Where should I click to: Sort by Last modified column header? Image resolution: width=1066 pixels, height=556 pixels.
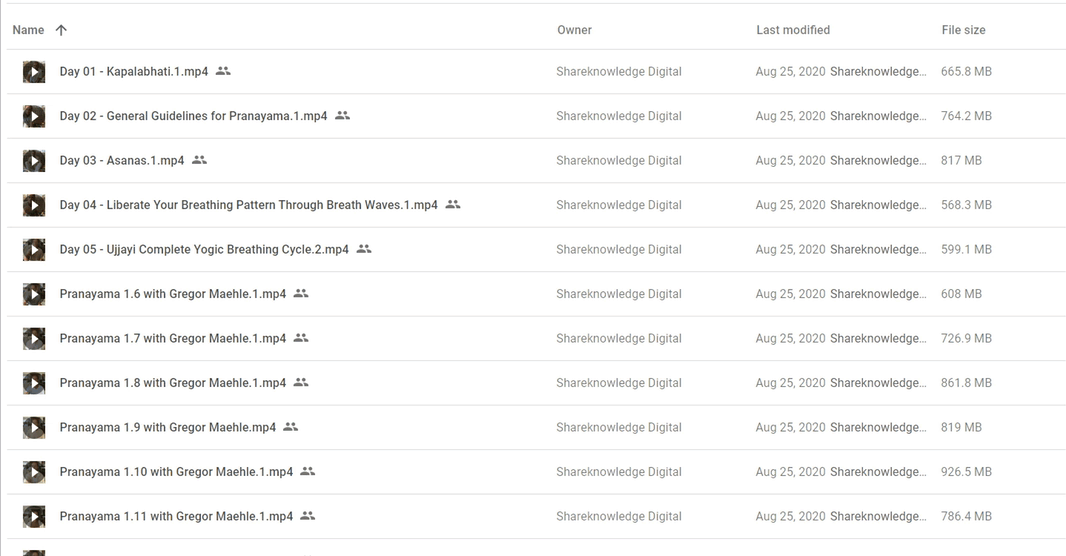(792, 30)
